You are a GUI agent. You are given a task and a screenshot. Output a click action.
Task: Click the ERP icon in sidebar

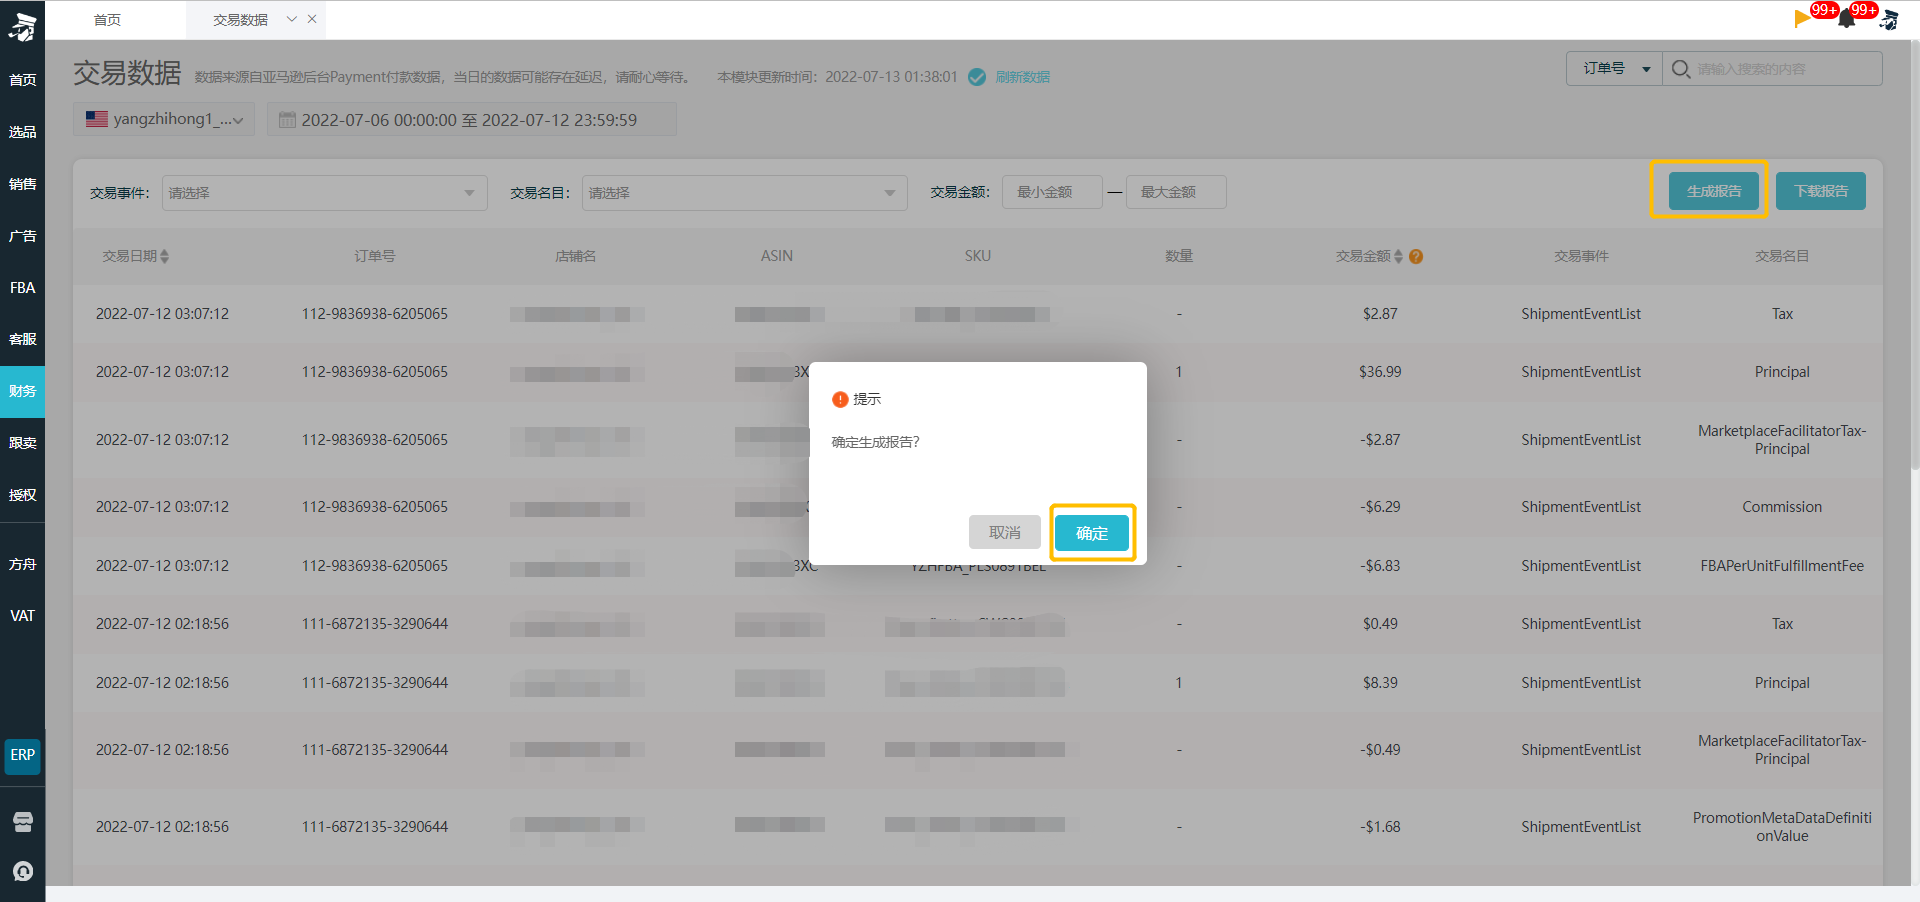pyautogui.click(x=22, y=755)
